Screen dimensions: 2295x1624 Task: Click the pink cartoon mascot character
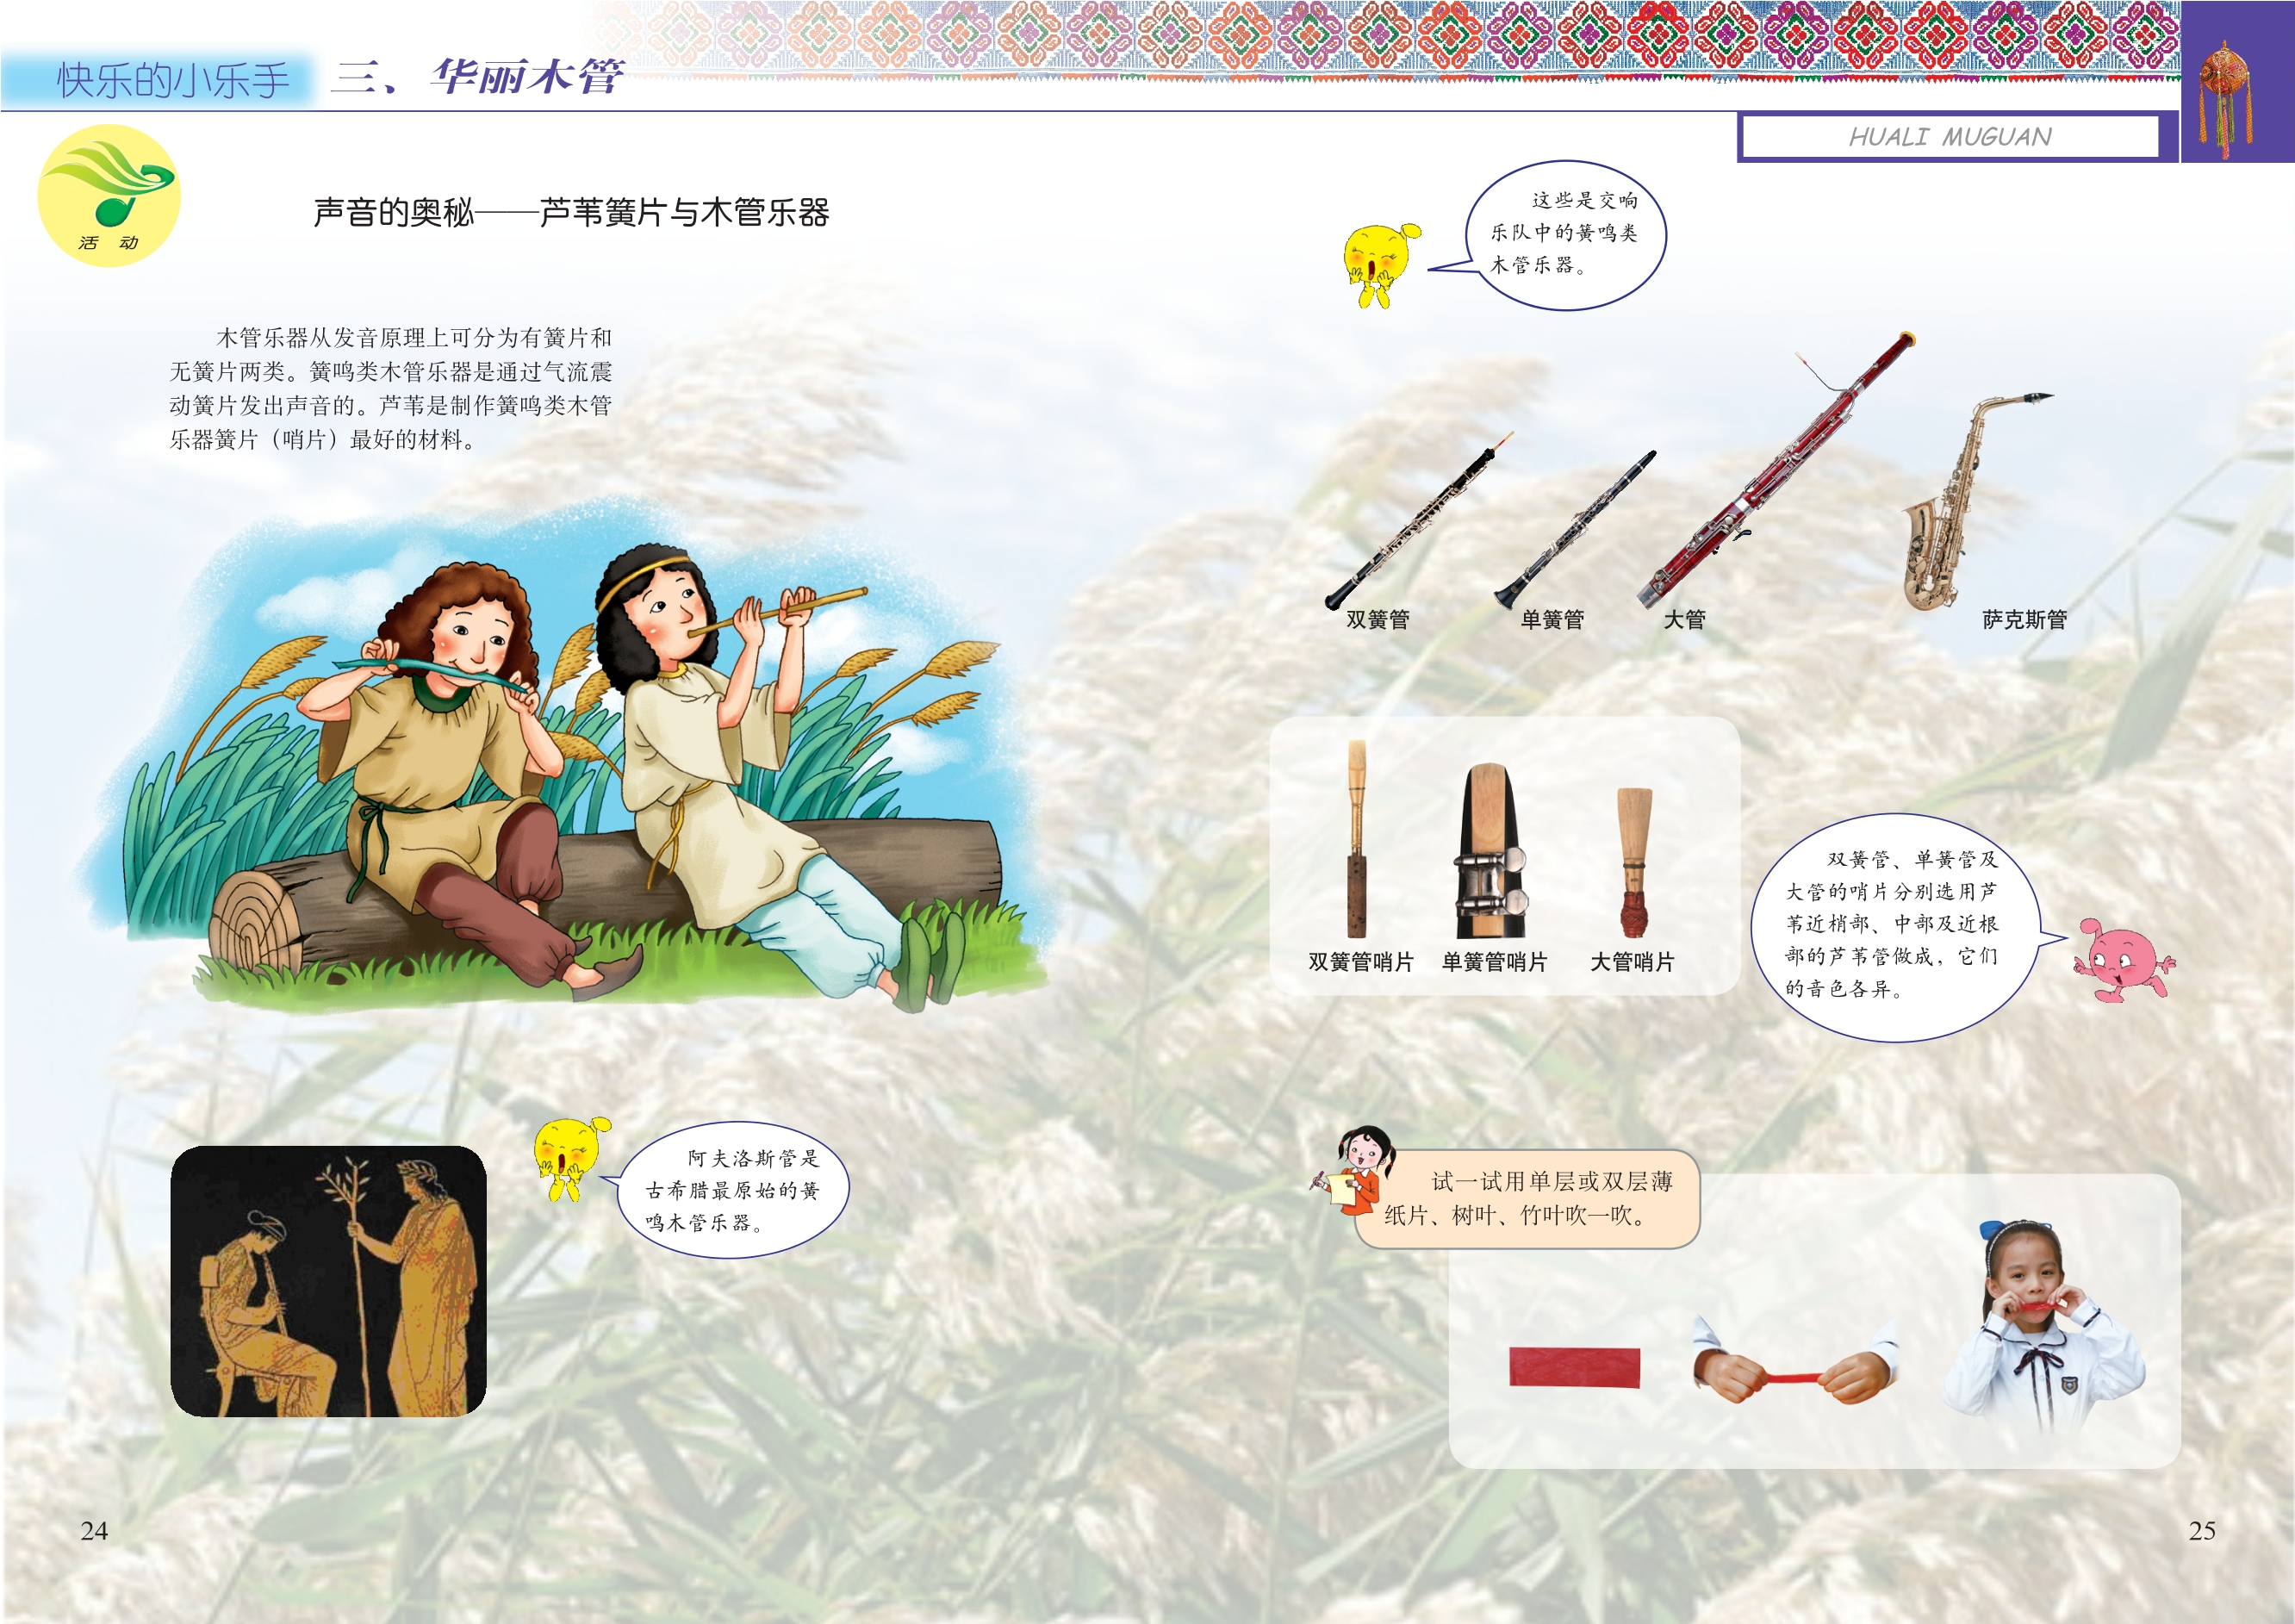coord(2123,960)
